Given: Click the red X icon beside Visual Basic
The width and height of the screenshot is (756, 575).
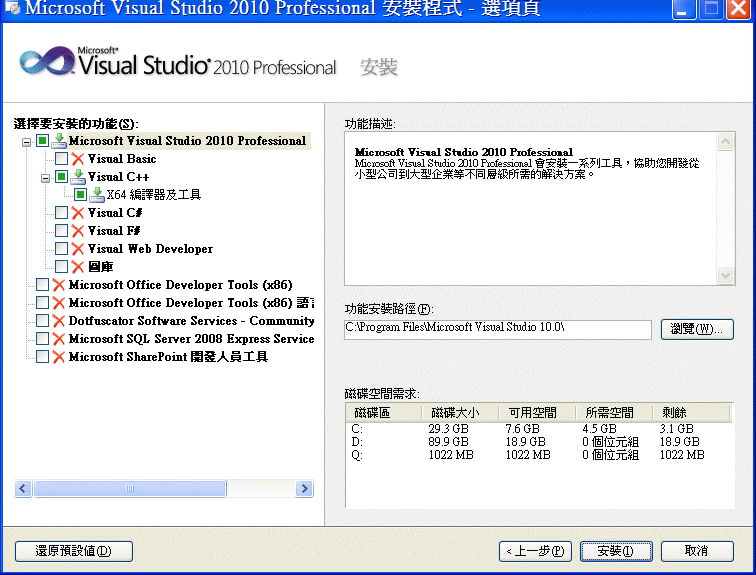Looking at the screenshot, I should point(78,159).
